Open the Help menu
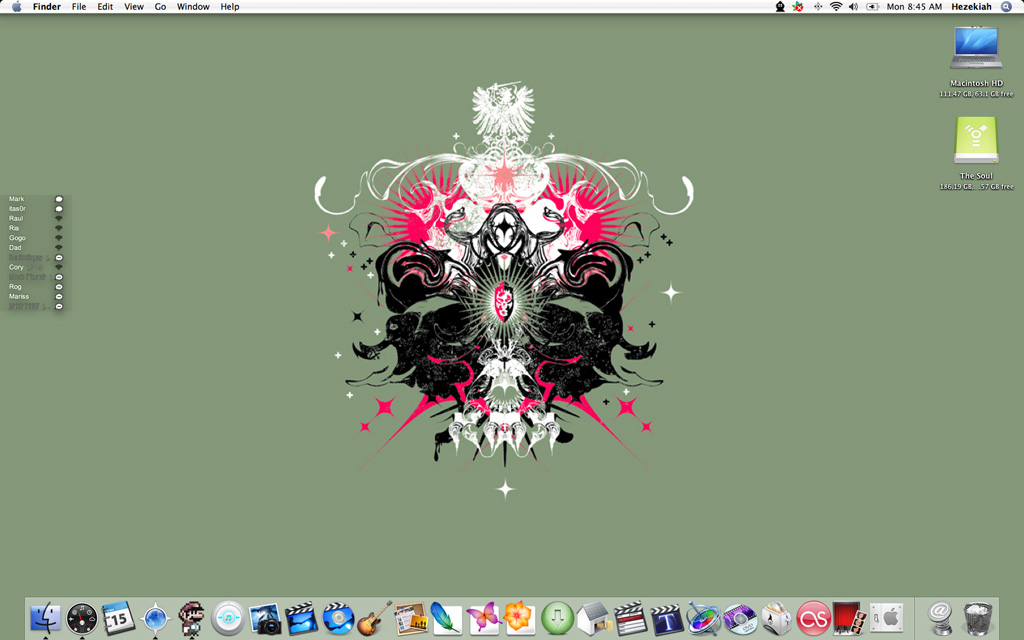The height and width of the screenshot is (640, 1024). [x=230, y=7]
